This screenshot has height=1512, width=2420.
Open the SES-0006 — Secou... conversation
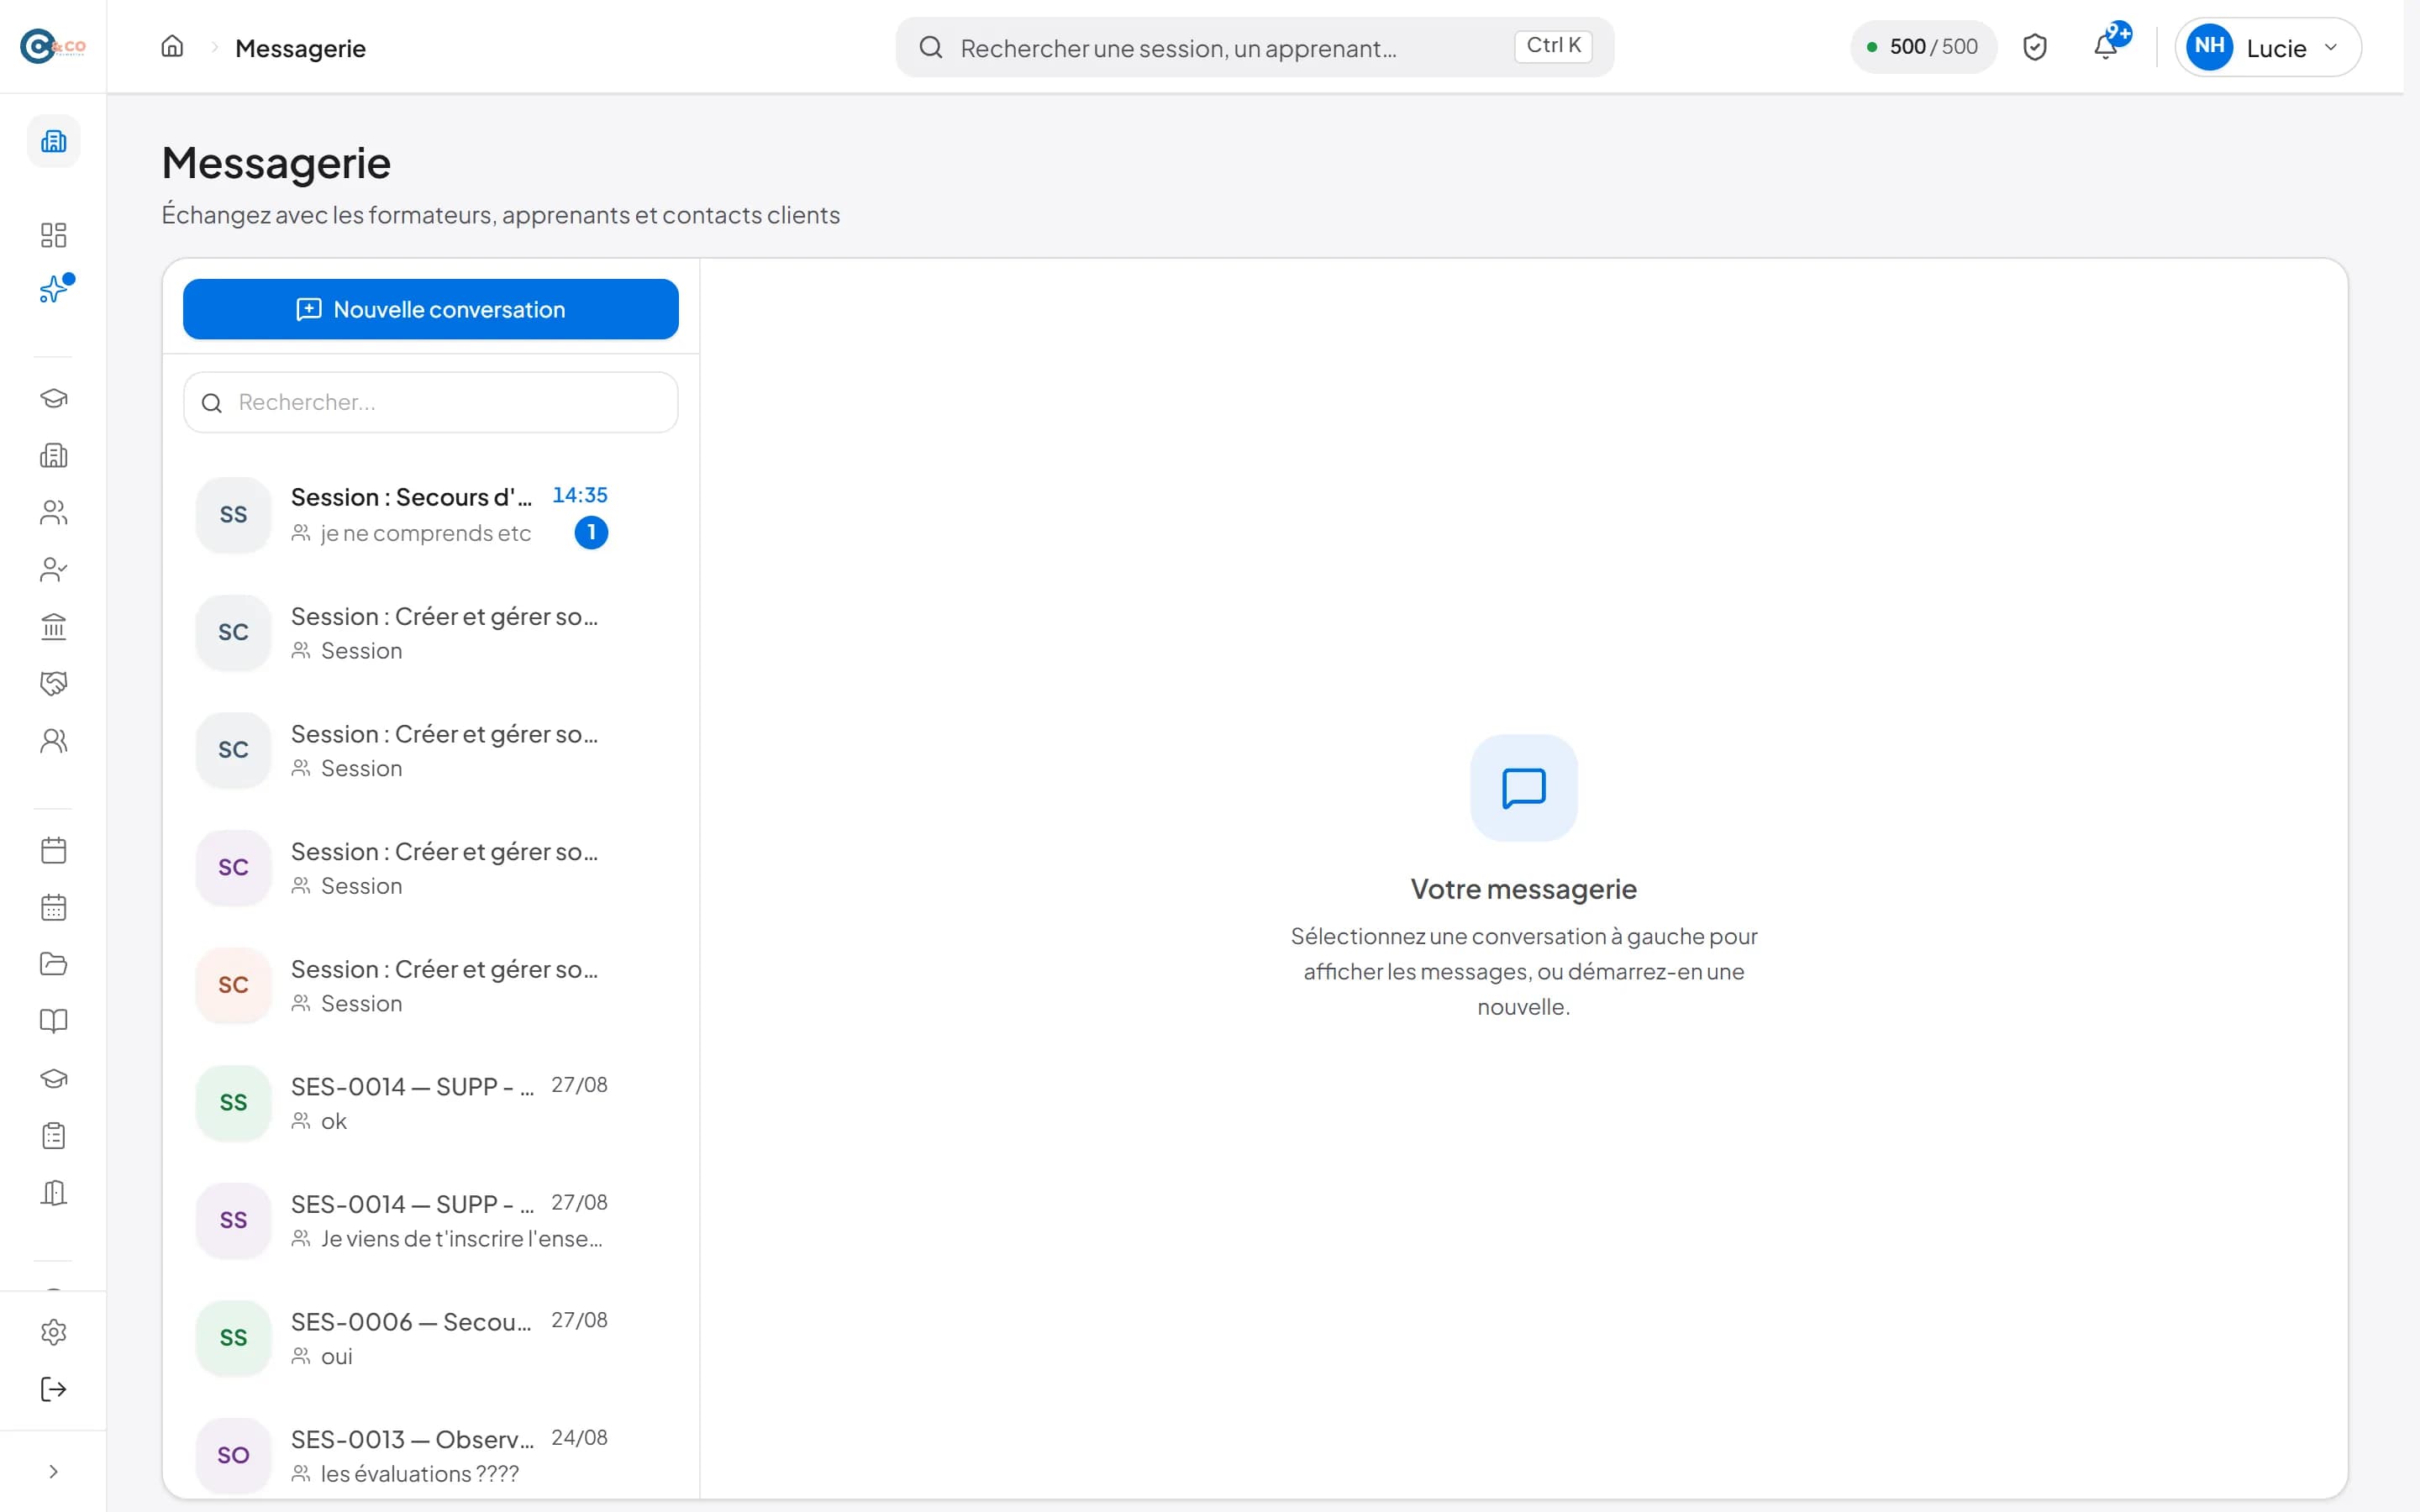pyautogui.click(x=431, y=1338)
